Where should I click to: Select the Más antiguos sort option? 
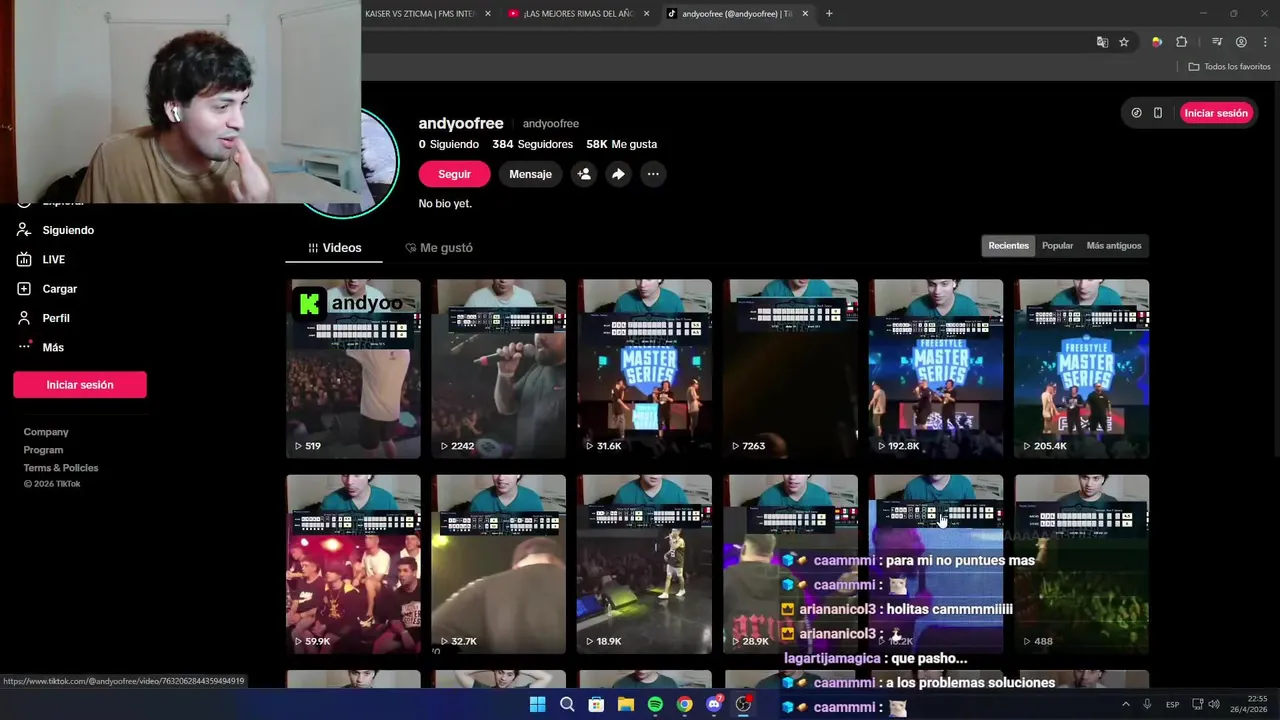[x=1113, y=246]
